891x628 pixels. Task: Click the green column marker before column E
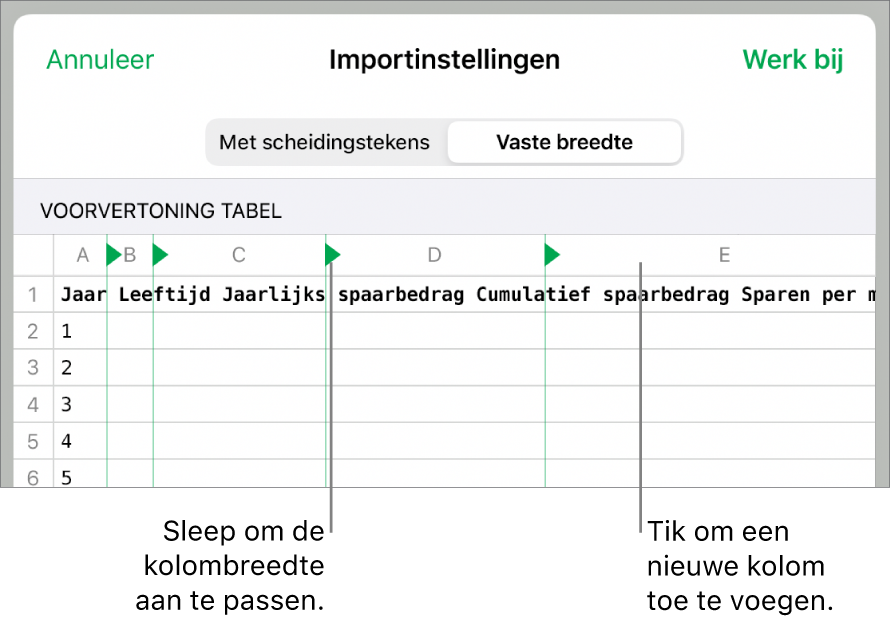coord(552,255)
